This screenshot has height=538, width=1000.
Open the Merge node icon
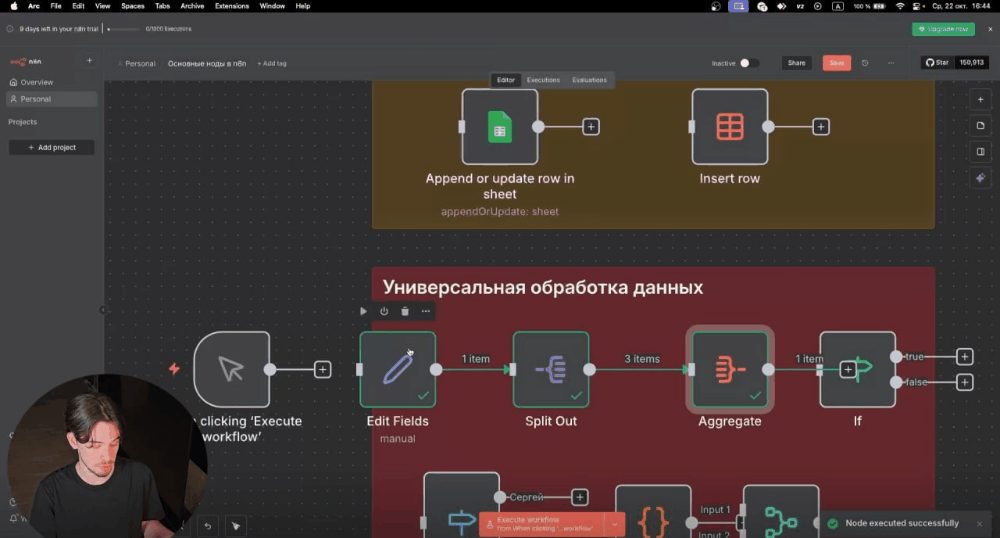coord(781,520)
